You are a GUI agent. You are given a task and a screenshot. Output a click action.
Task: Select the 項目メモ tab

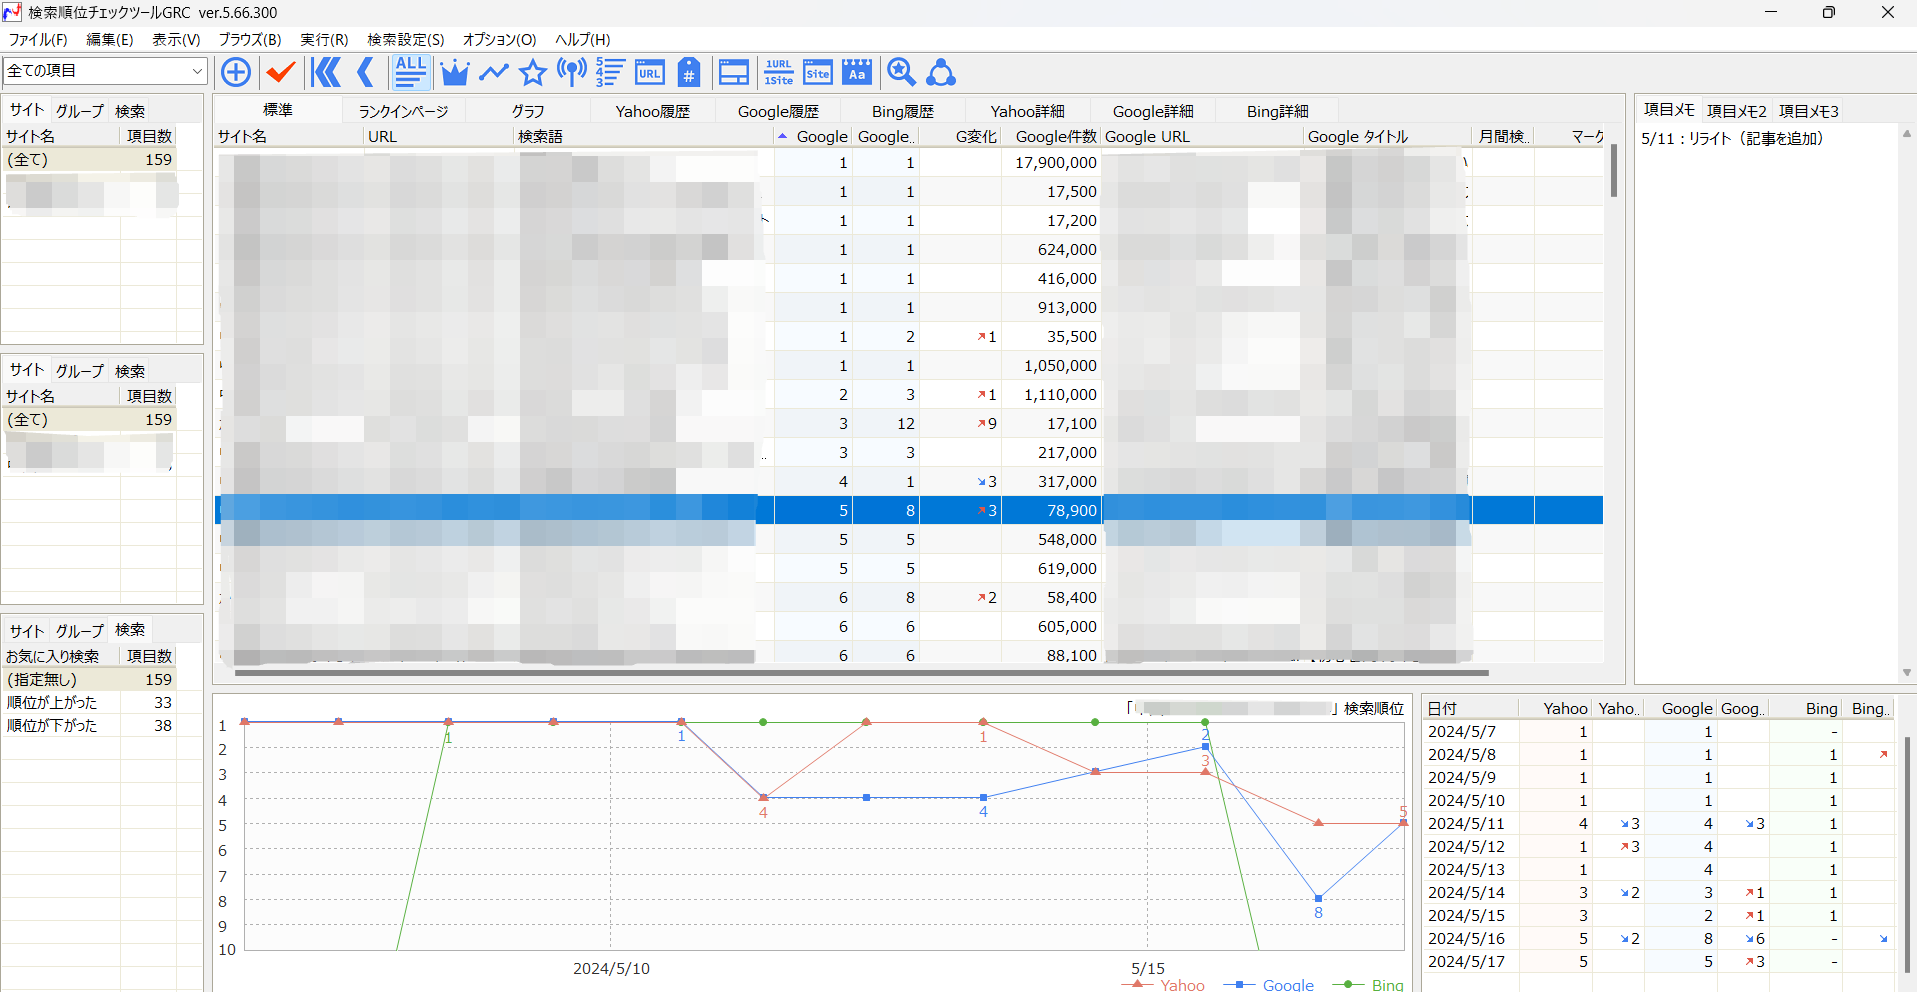click(1669, 110)
